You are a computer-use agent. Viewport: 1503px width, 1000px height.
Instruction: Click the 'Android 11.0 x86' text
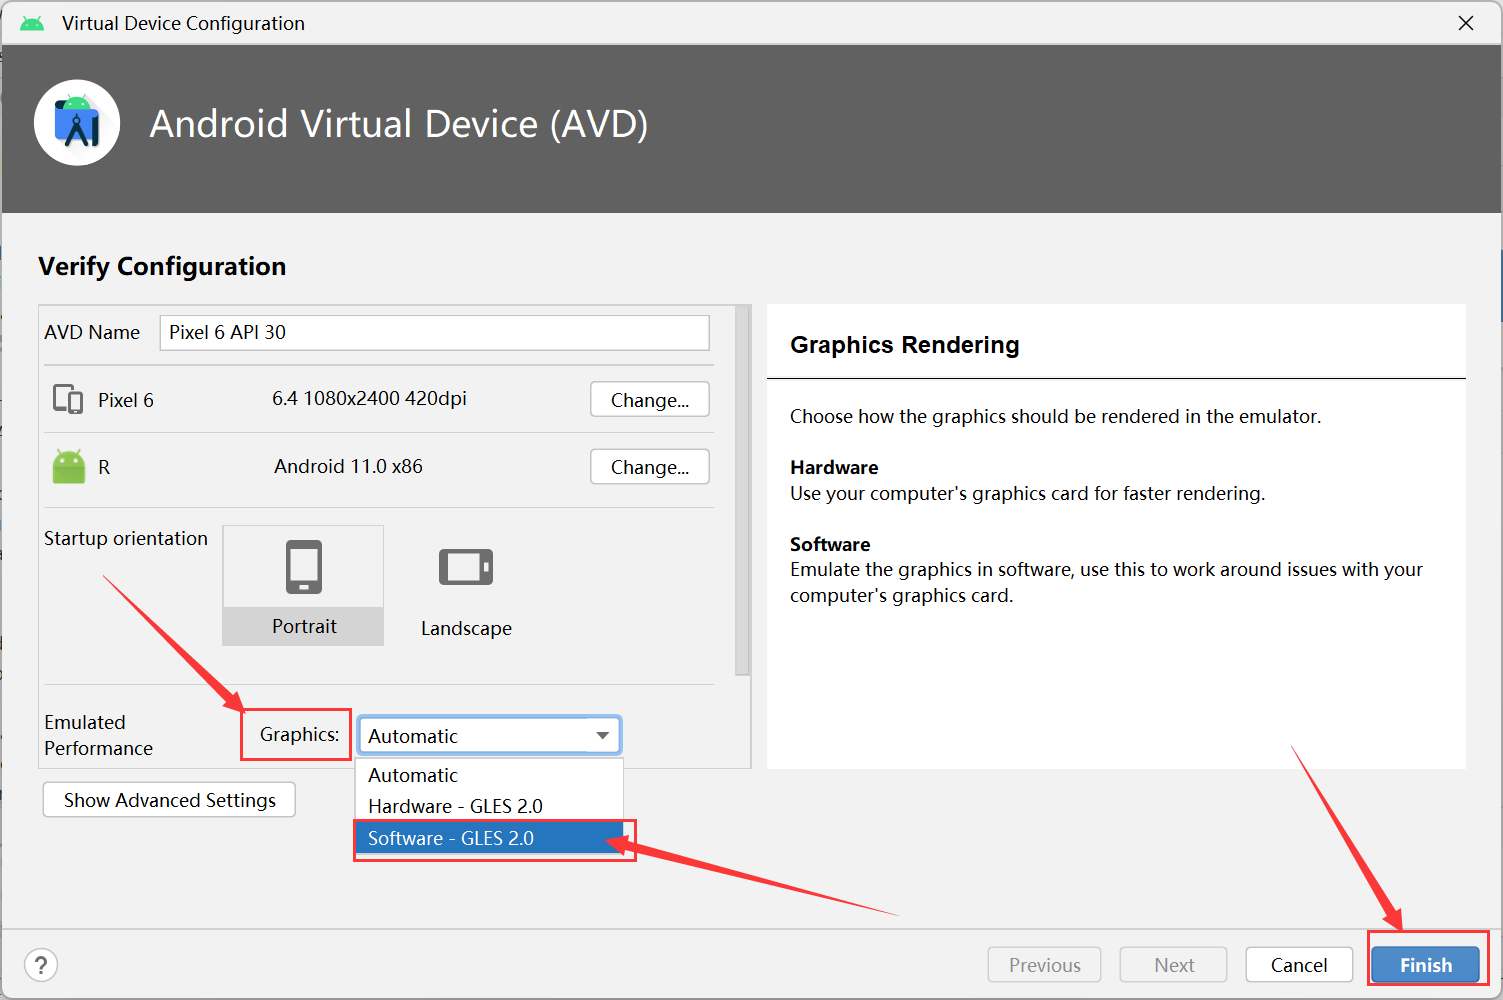(x=348, y=466)
